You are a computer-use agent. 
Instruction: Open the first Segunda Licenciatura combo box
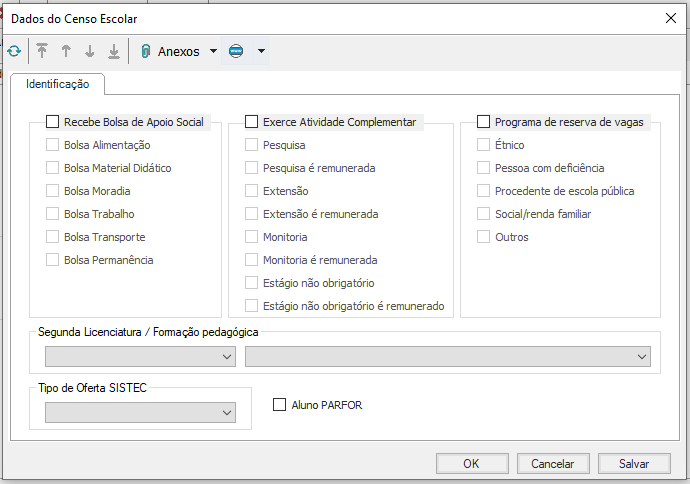pos(140,357)
